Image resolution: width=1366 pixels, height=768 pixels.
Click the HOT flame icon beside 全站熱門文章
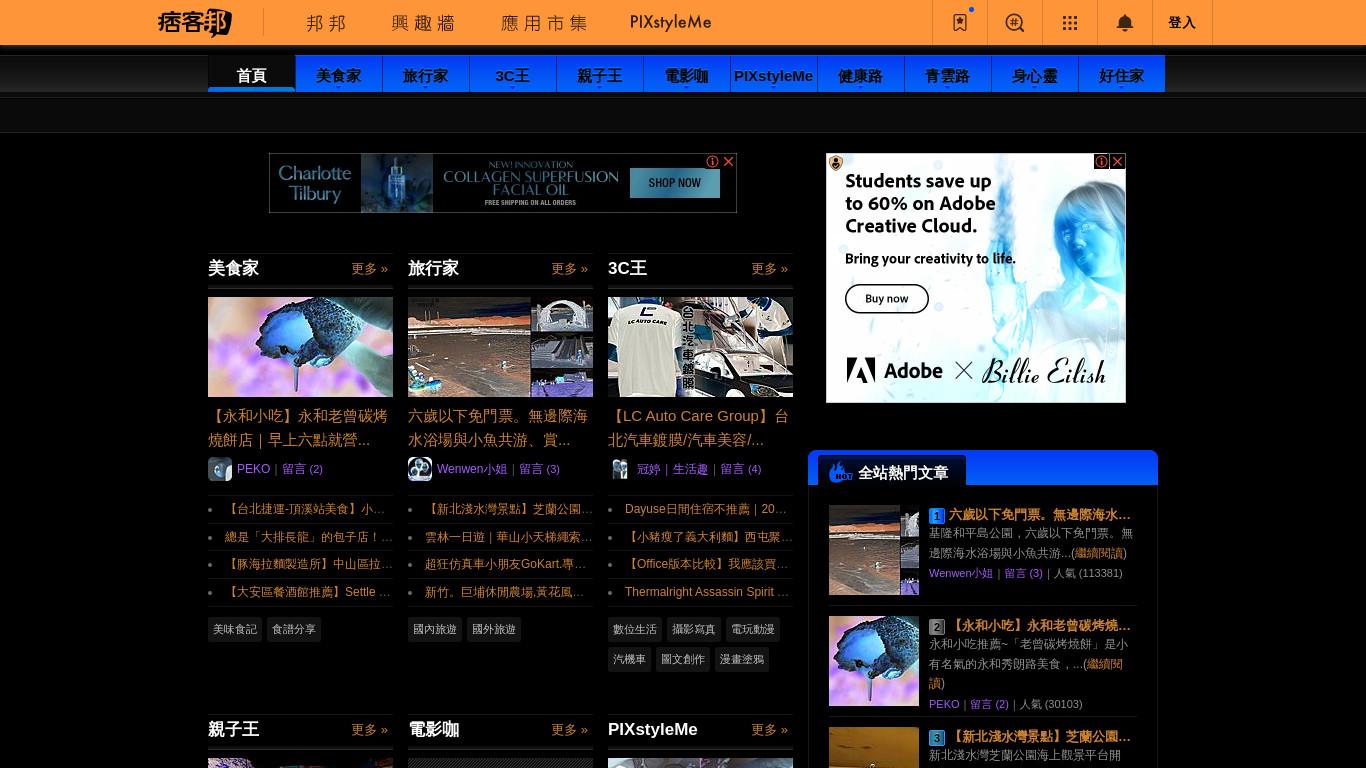click(x=840, y=472)
